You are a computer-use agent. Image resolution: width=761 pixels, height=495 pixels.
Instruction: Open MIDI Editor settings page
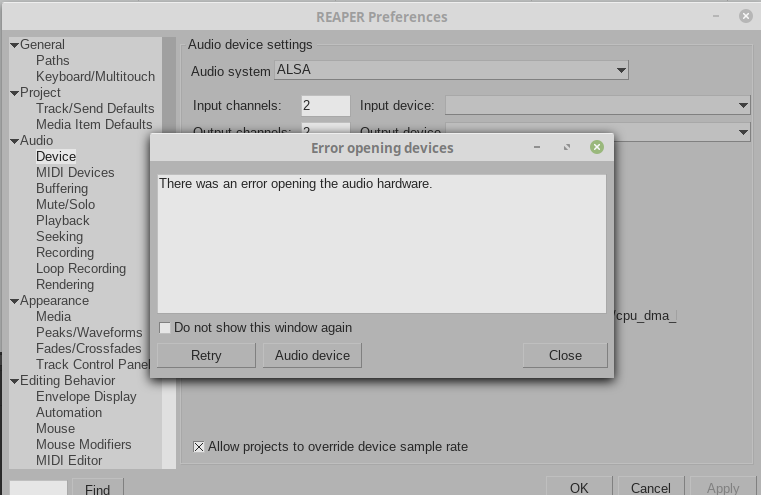click(x=69, y=461)
